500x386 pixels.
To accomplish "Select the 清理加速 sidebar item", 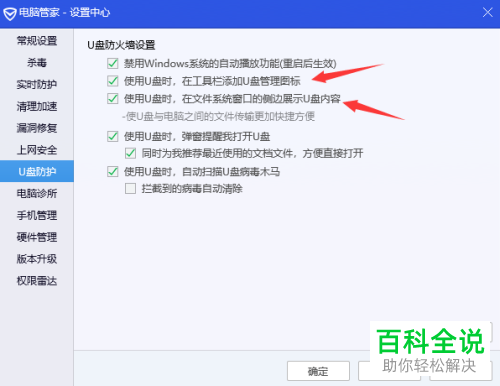I will 37,106.
